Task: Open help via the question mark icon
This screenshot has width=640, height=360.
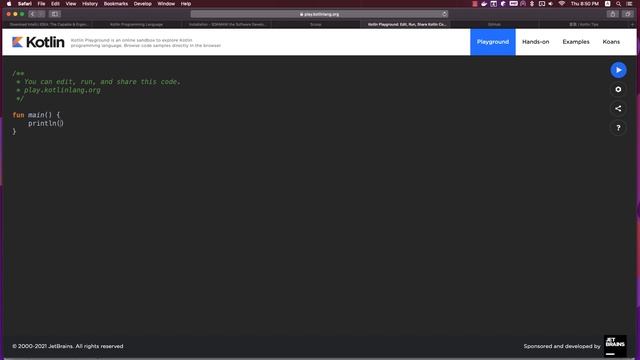Action: click(618, 128)
